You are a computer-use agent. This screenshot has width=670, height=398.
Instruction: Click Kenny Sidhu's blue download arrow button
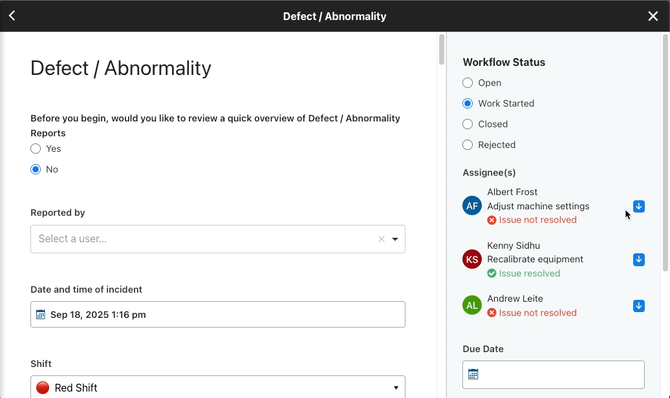(x=639, y=259)
